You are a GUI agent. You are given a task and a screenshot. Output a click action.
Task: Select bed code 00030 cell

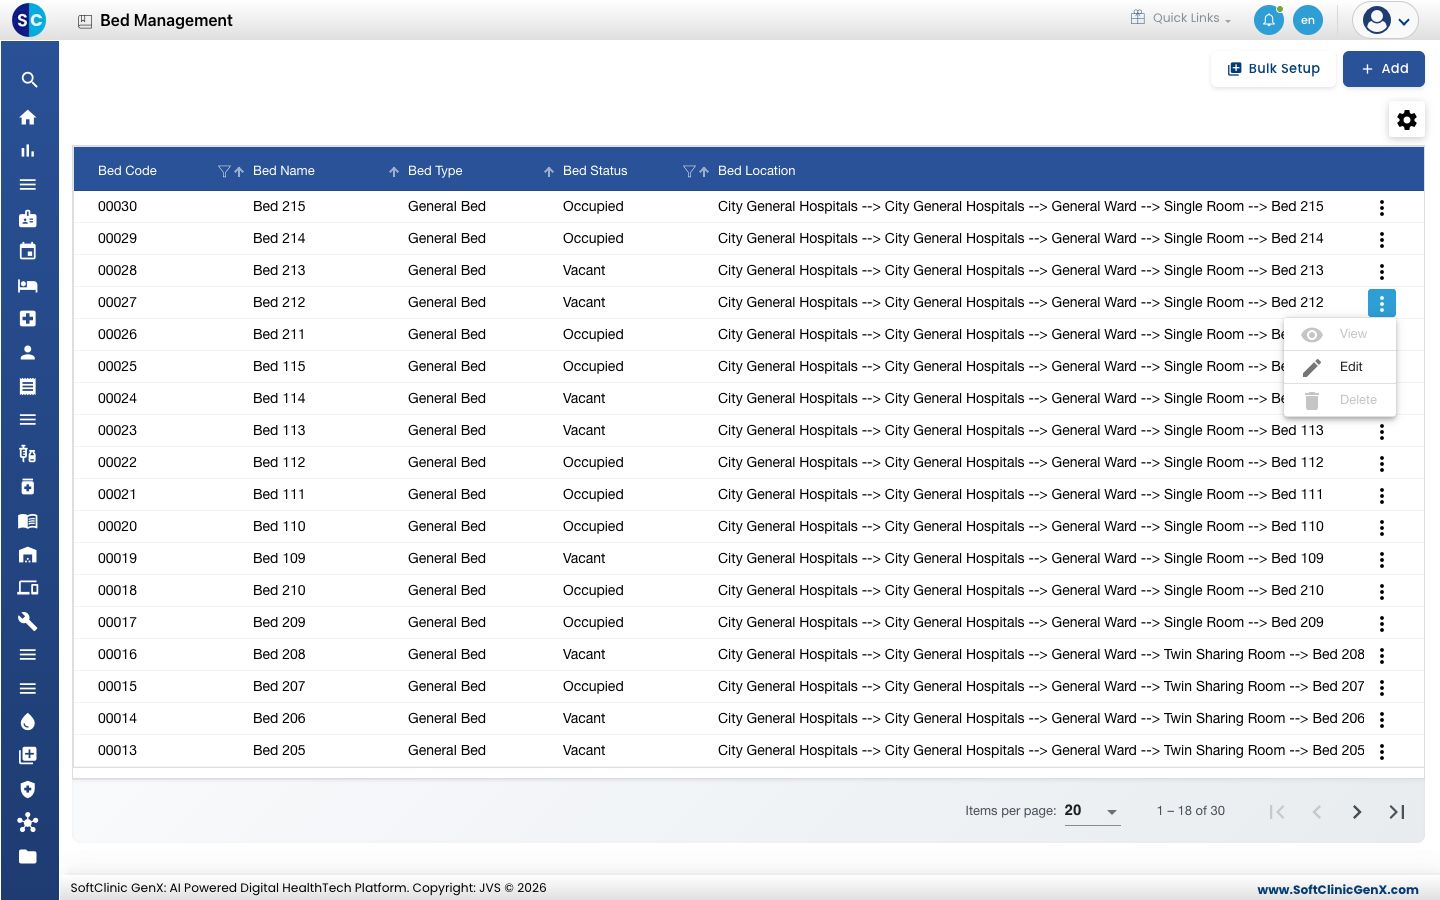[x=117, y=206]
